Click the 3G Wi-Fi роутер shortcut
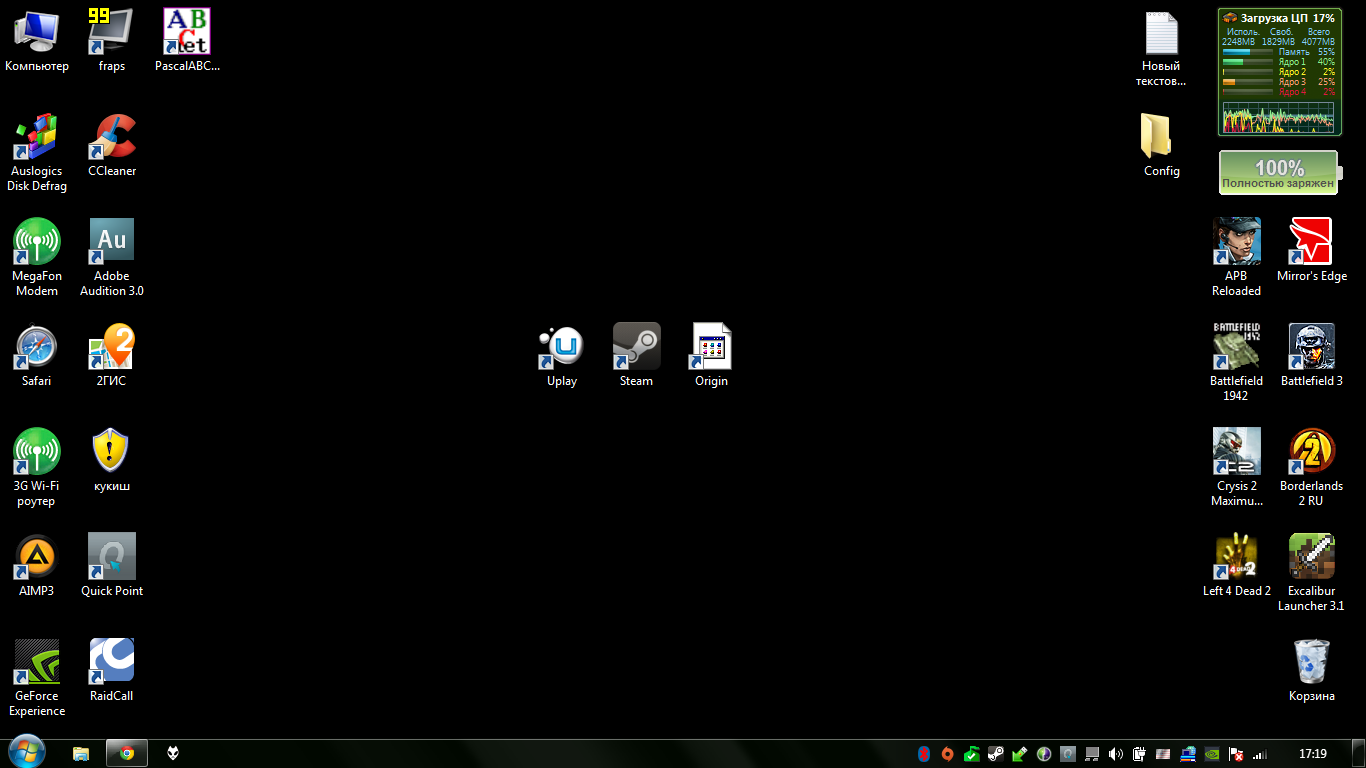The height and width of the screenshot is (768, 1366). (x=37, y=467)
